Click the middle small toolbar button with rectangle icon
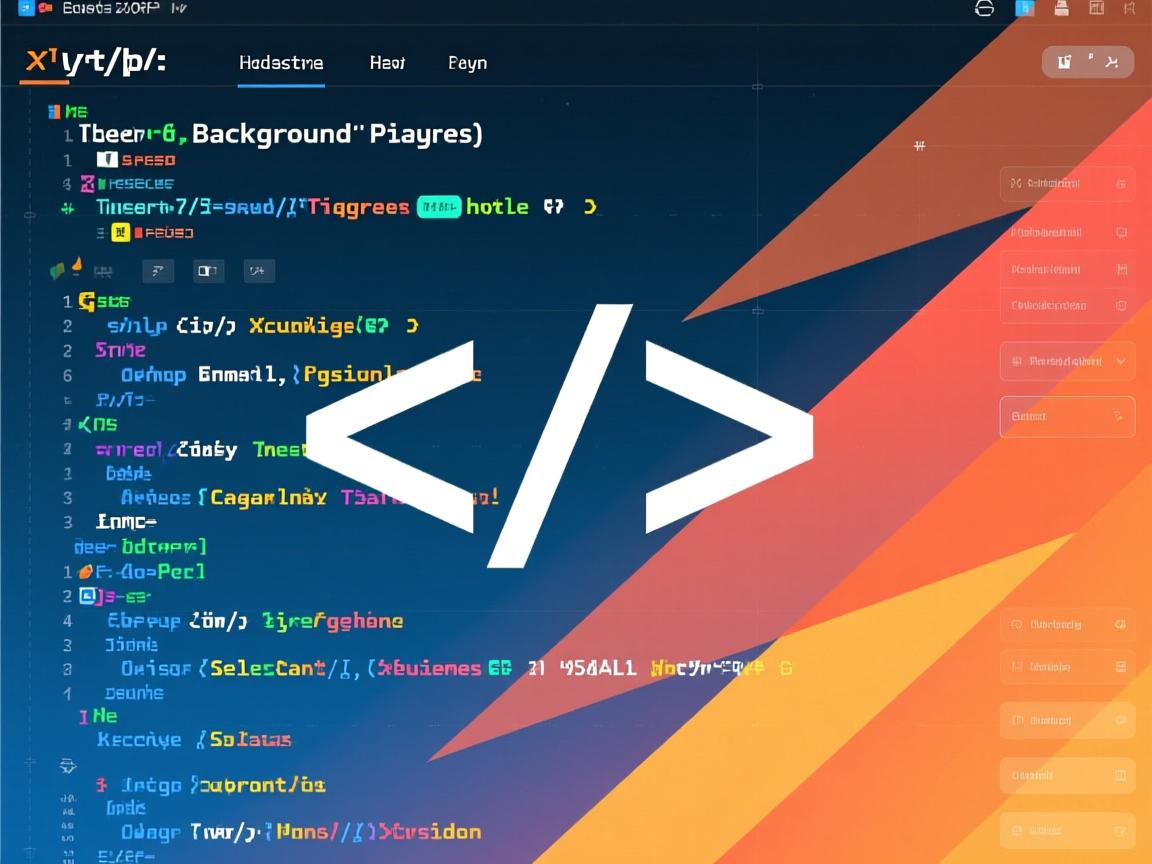 tap(208, 270)
